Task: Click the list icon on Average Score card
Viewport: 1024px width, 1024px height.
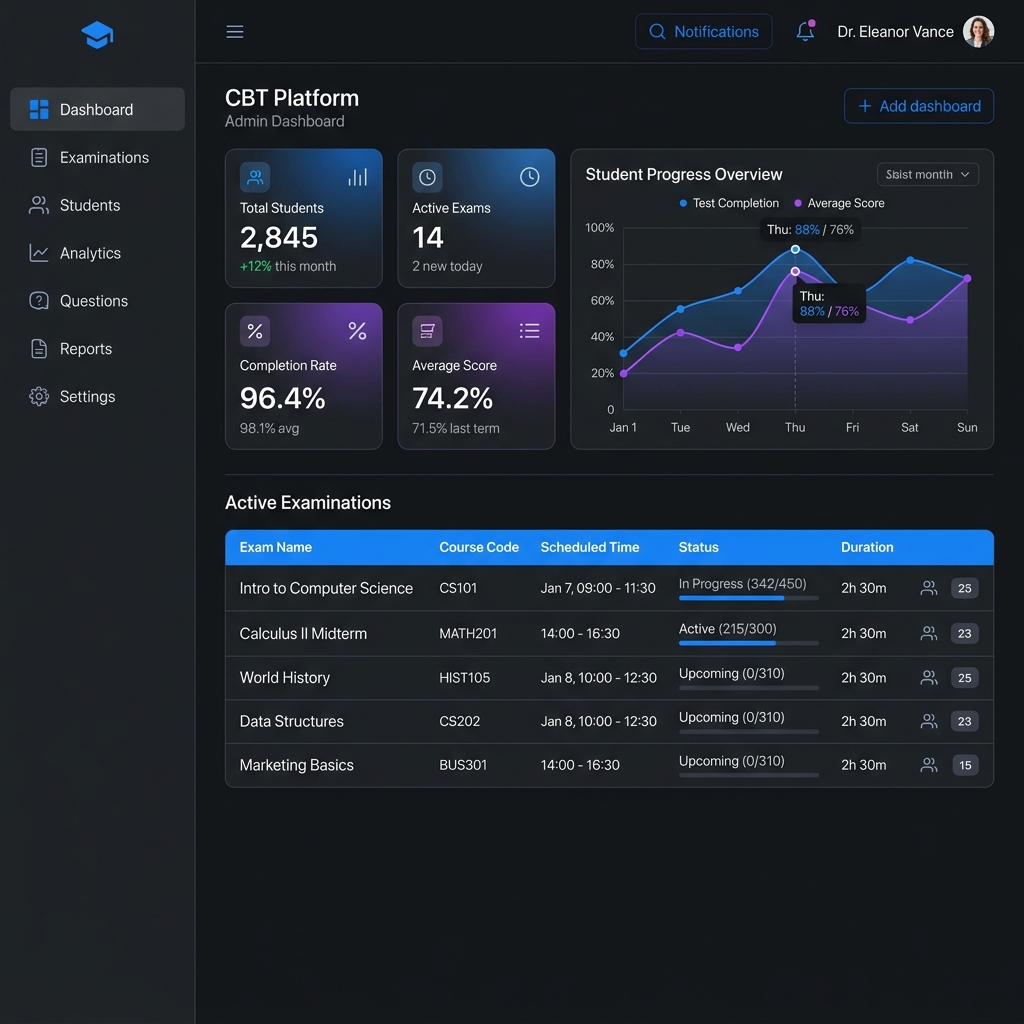Action: click(530, 331)
